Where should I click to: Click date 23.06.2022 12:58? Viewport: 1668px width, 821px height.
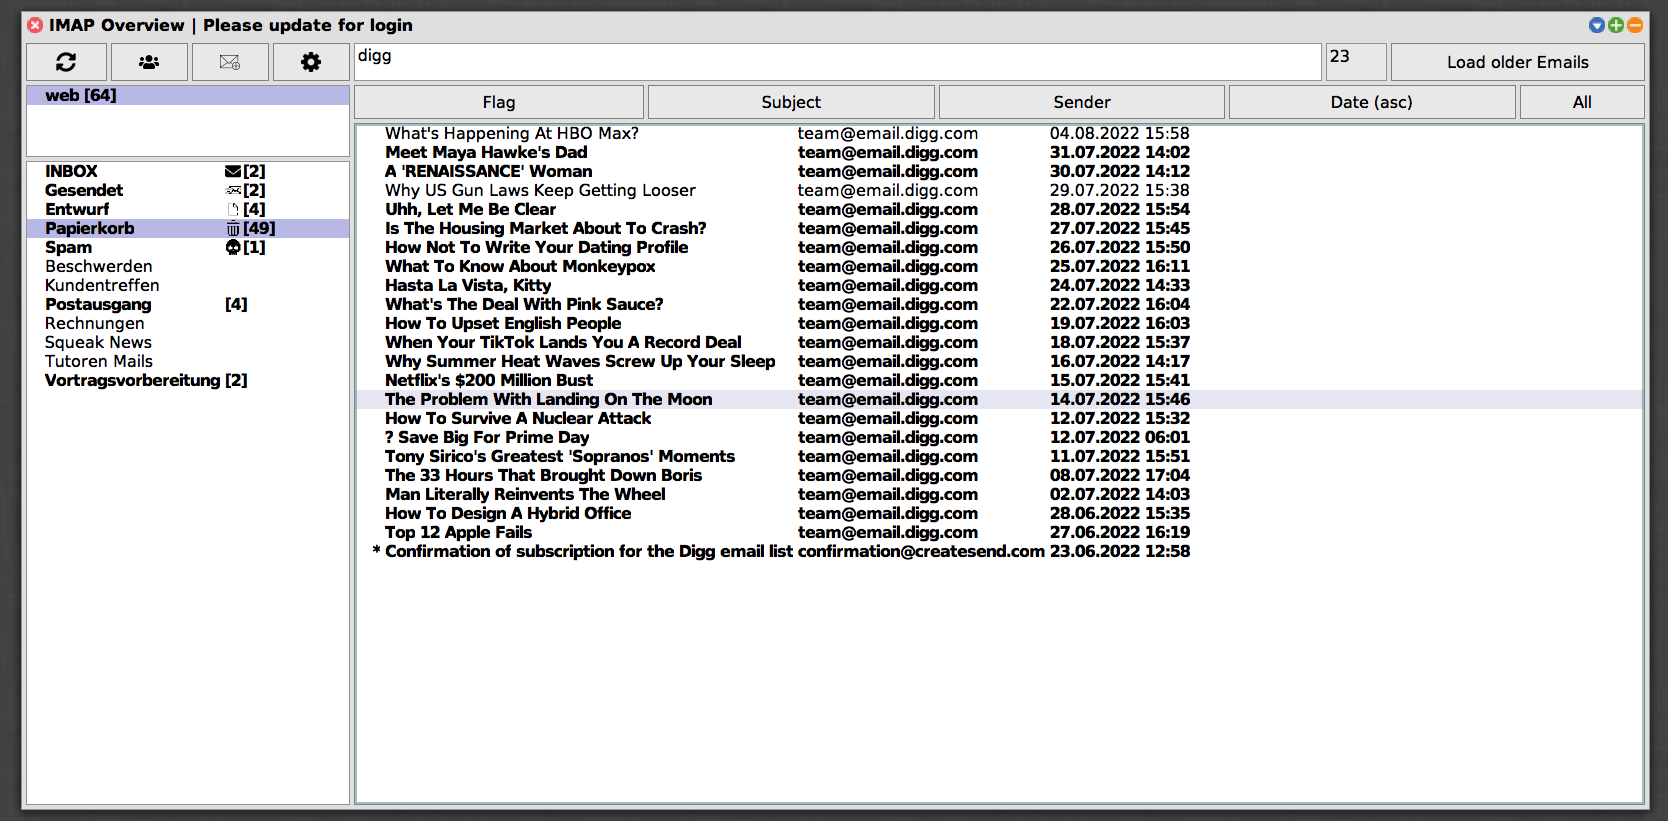tap(1120, 552)
